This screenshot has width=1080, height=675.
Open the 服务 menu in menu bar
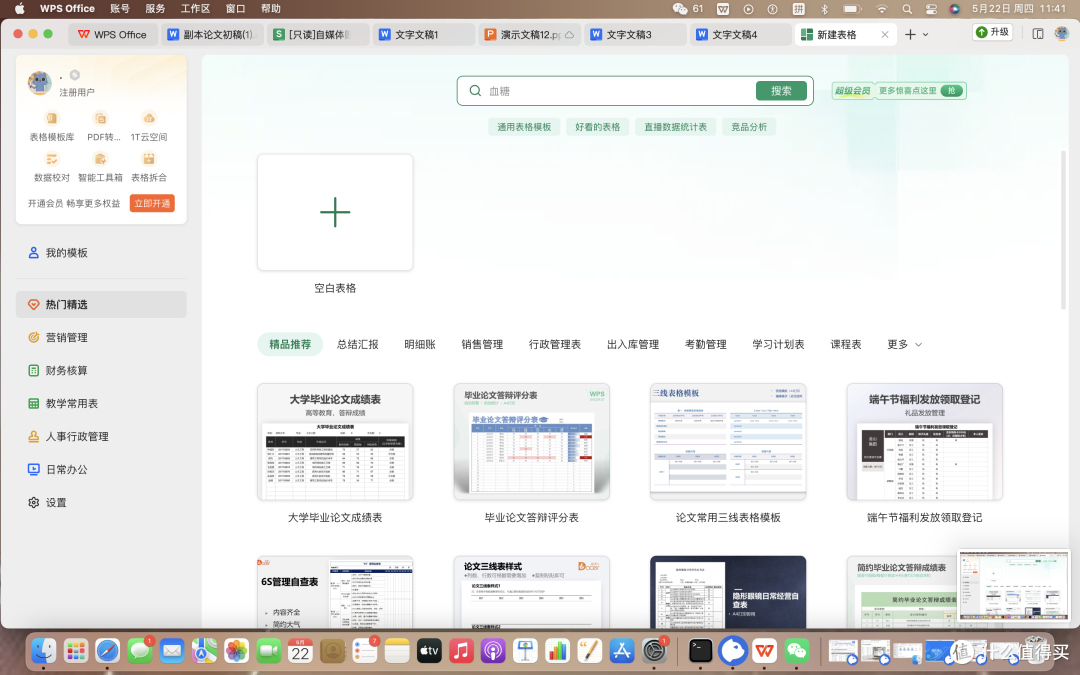tap(155, 9)
